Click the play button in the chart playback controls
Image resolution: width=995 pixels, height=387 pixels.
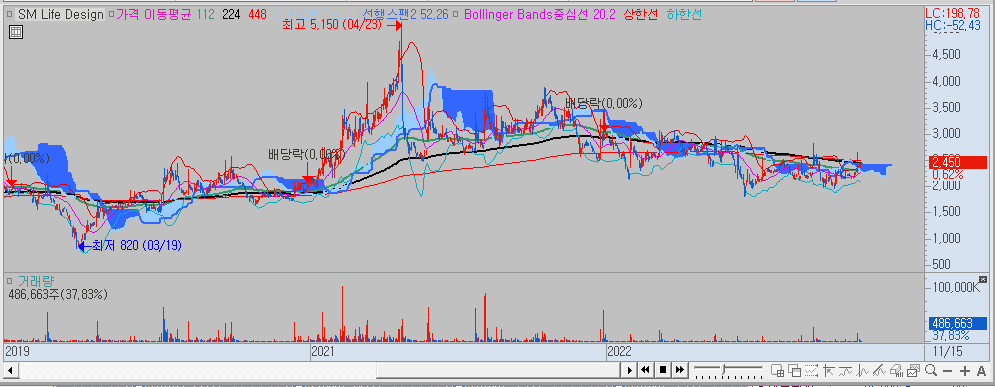point(629,370)
